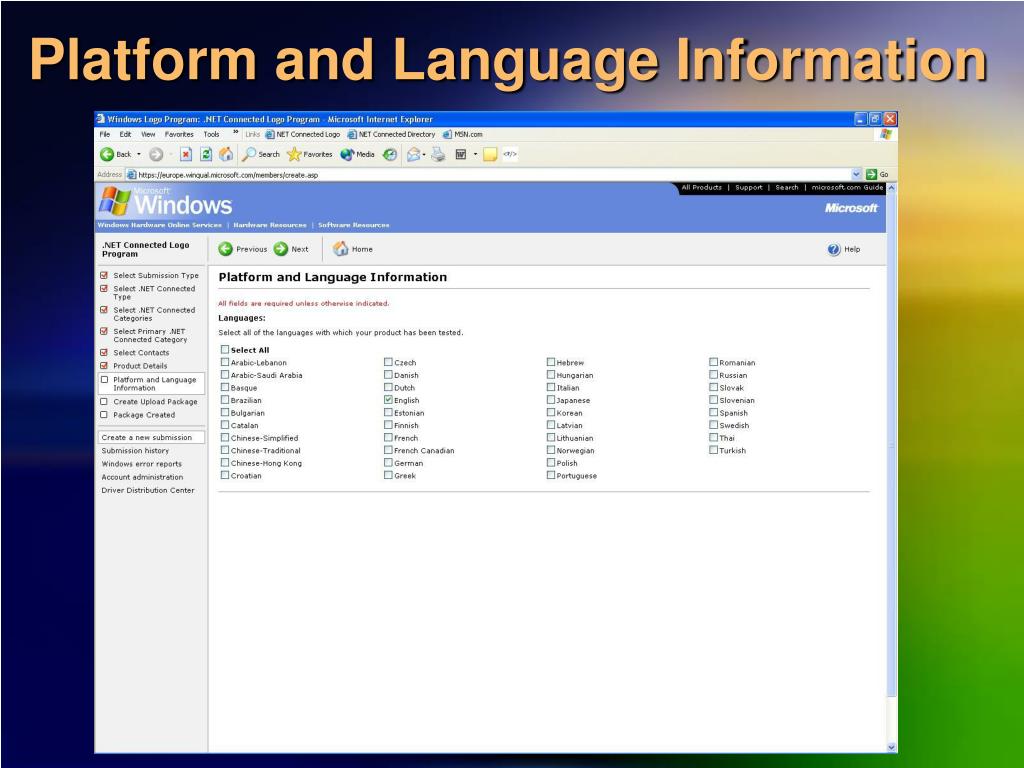Click the page Home house icon beside Next

(341, 249)
